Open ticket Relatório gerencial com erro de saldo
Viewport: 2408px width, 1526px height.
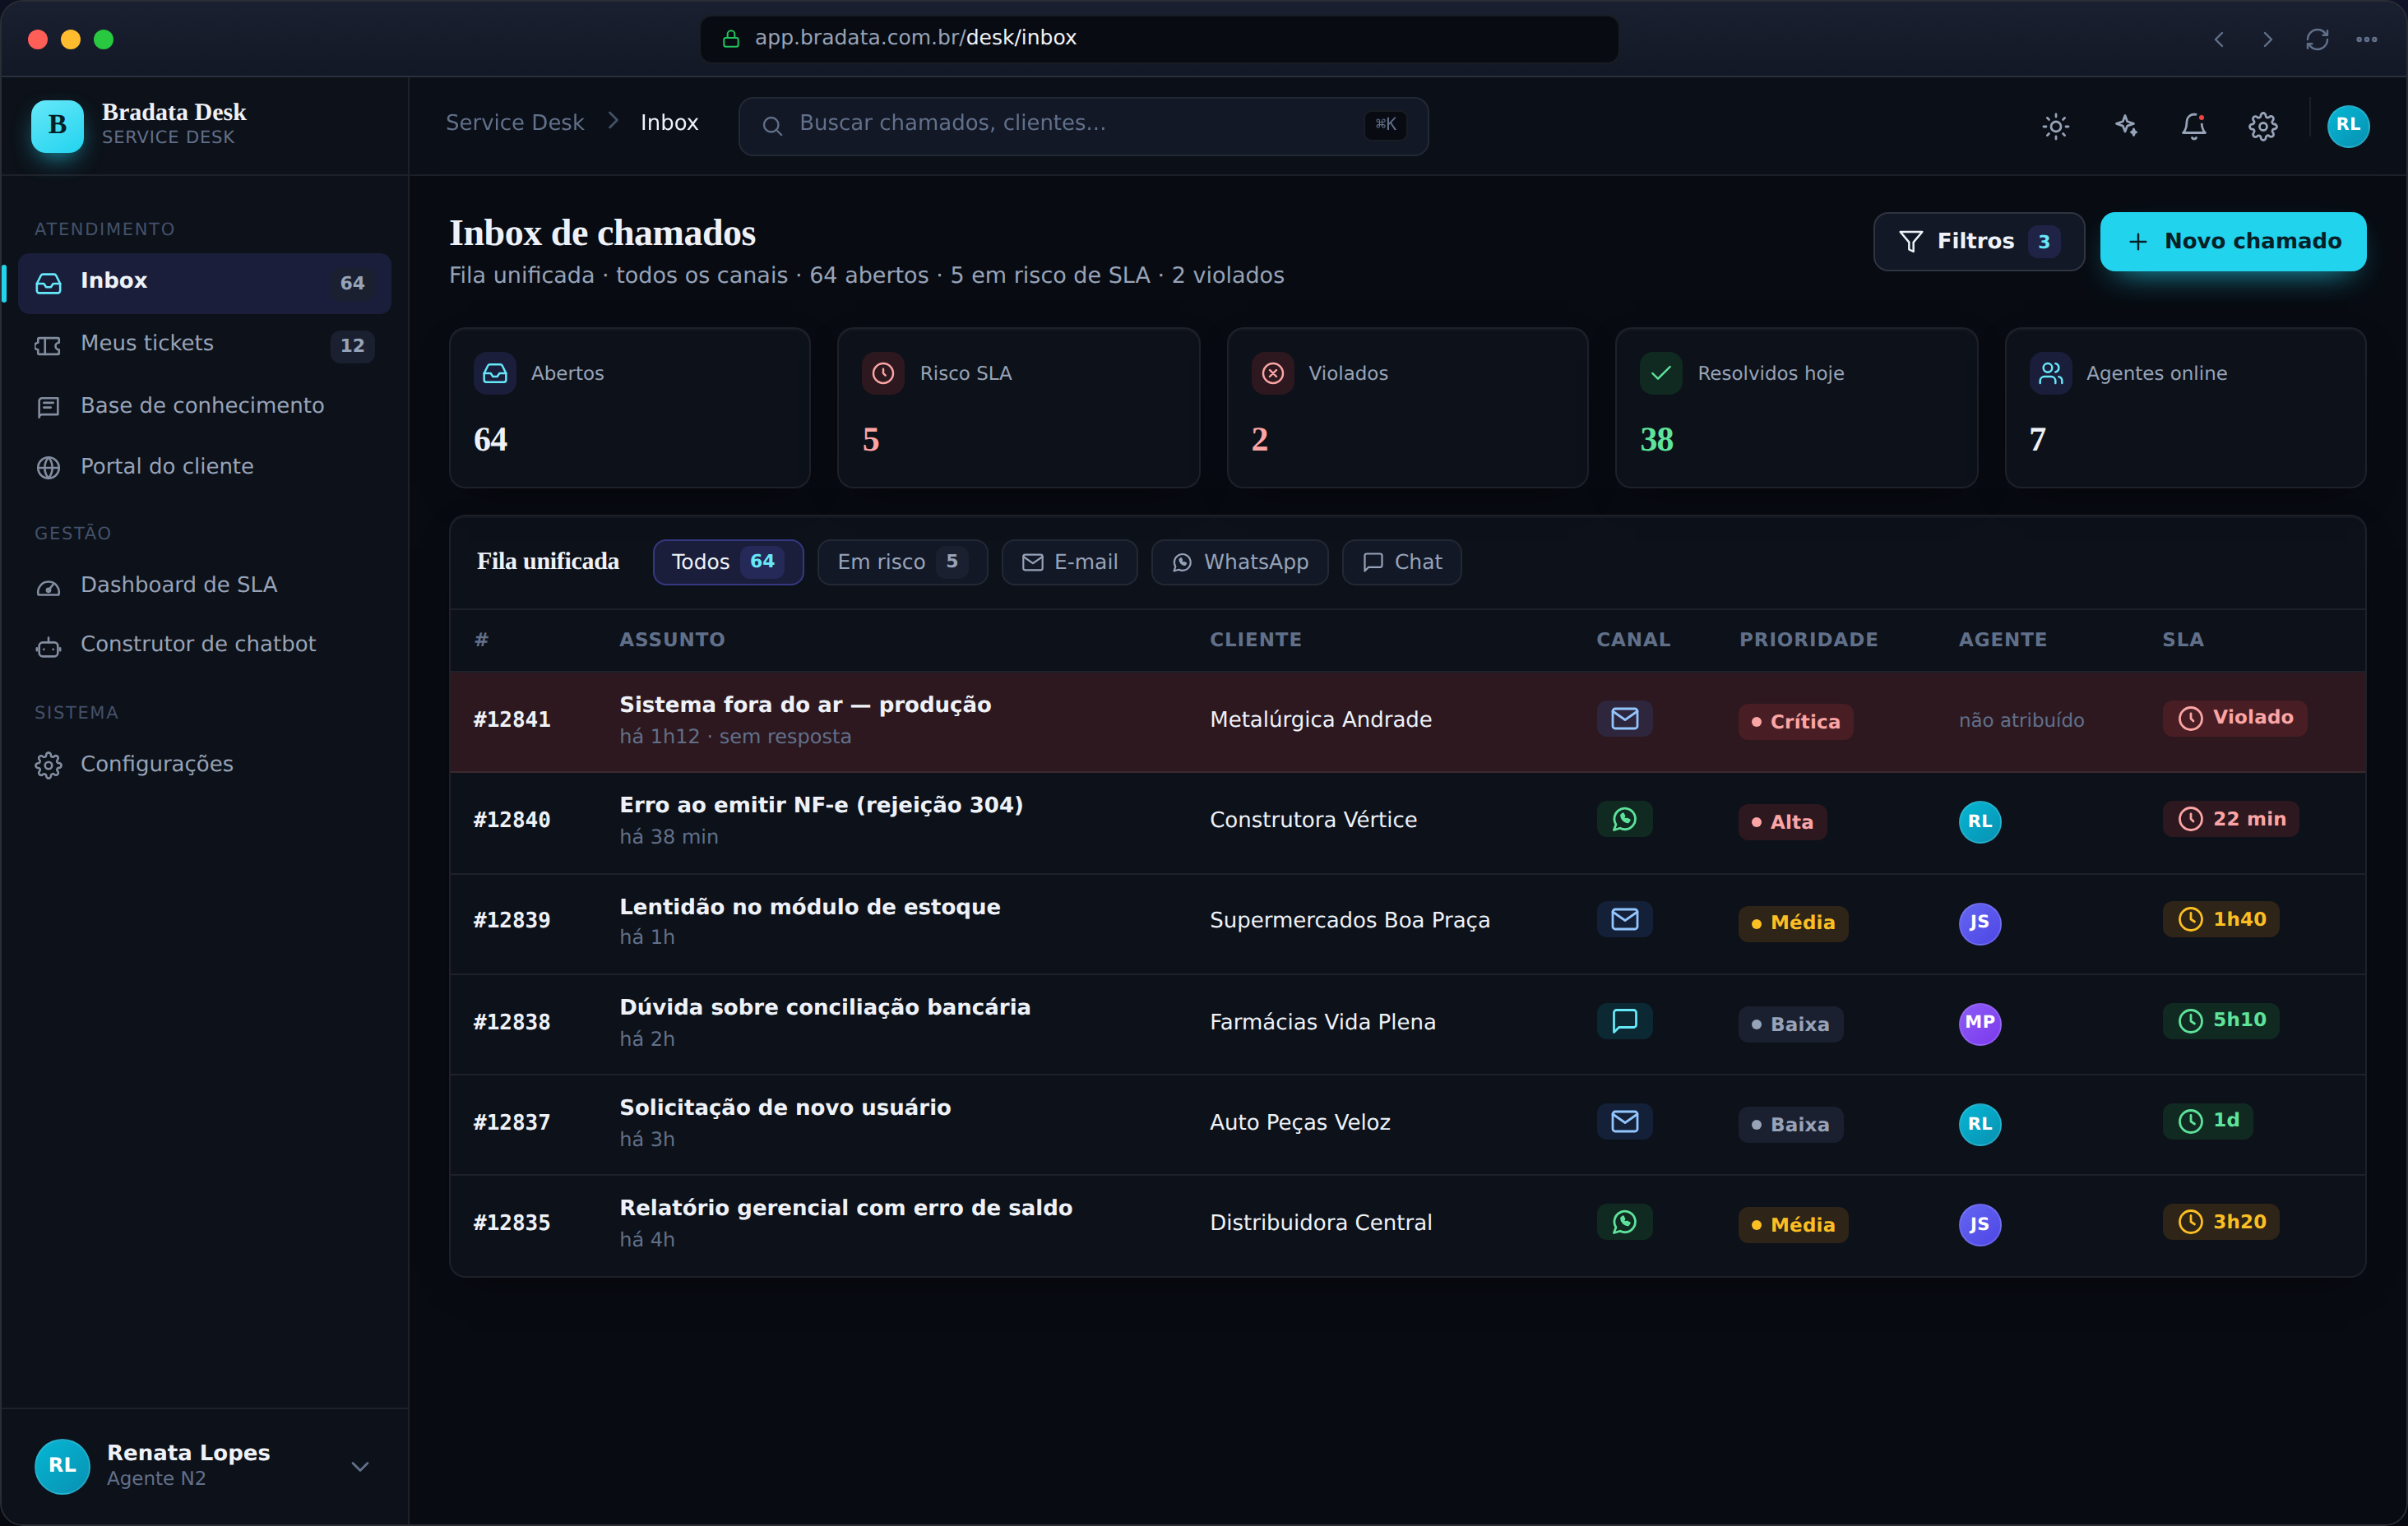[846, 1208]
